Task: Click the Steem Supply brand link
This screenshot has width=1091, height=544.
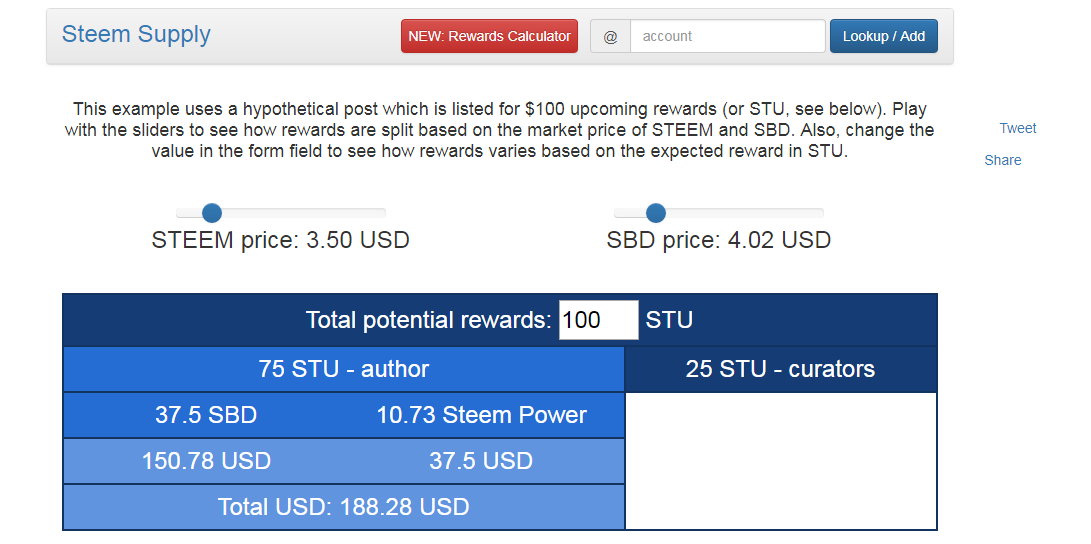Action: point(136,34)
